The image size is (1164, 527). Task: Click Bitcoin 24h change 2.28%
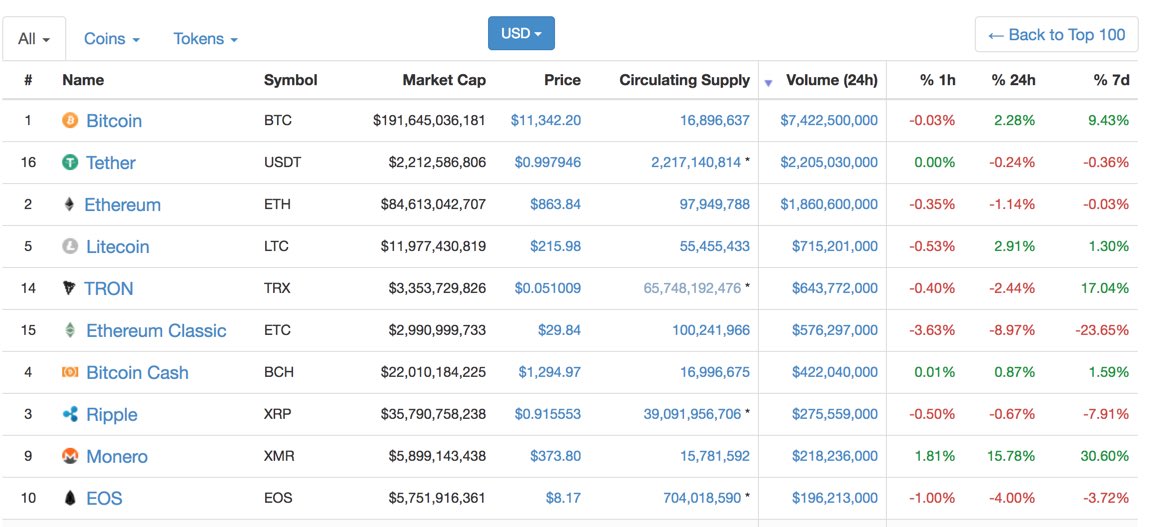tap(1016, 120)
